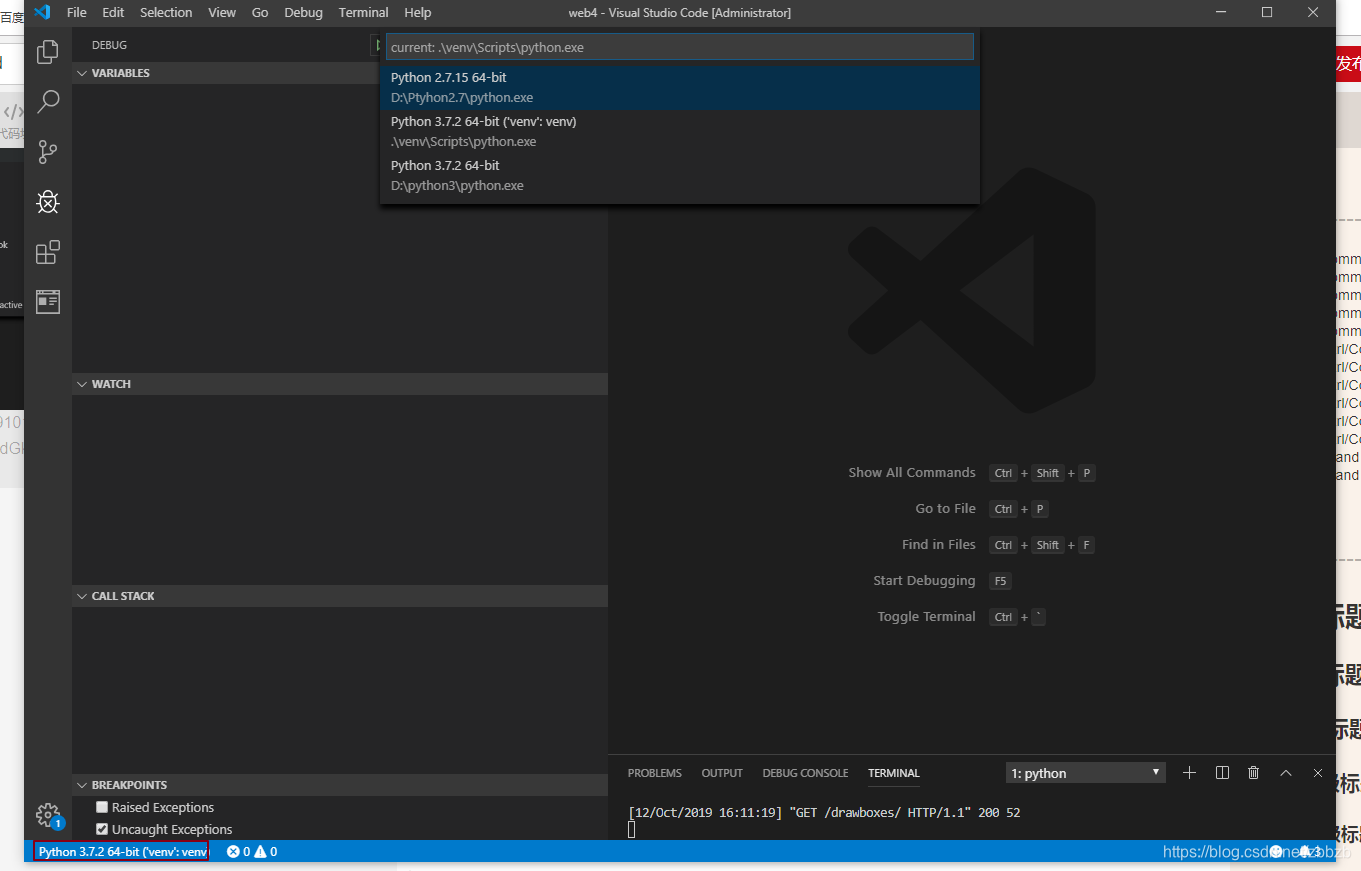
Task: Maximize panel with up chevron
Action: [1286, 773]
